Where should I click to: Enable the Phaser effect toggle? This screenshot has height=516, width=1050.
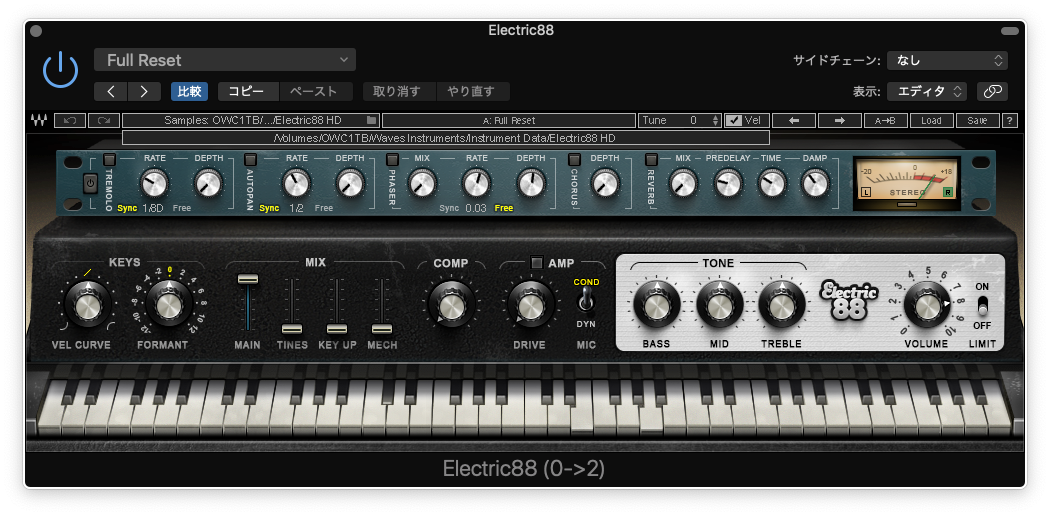click(x=392, y=159)
